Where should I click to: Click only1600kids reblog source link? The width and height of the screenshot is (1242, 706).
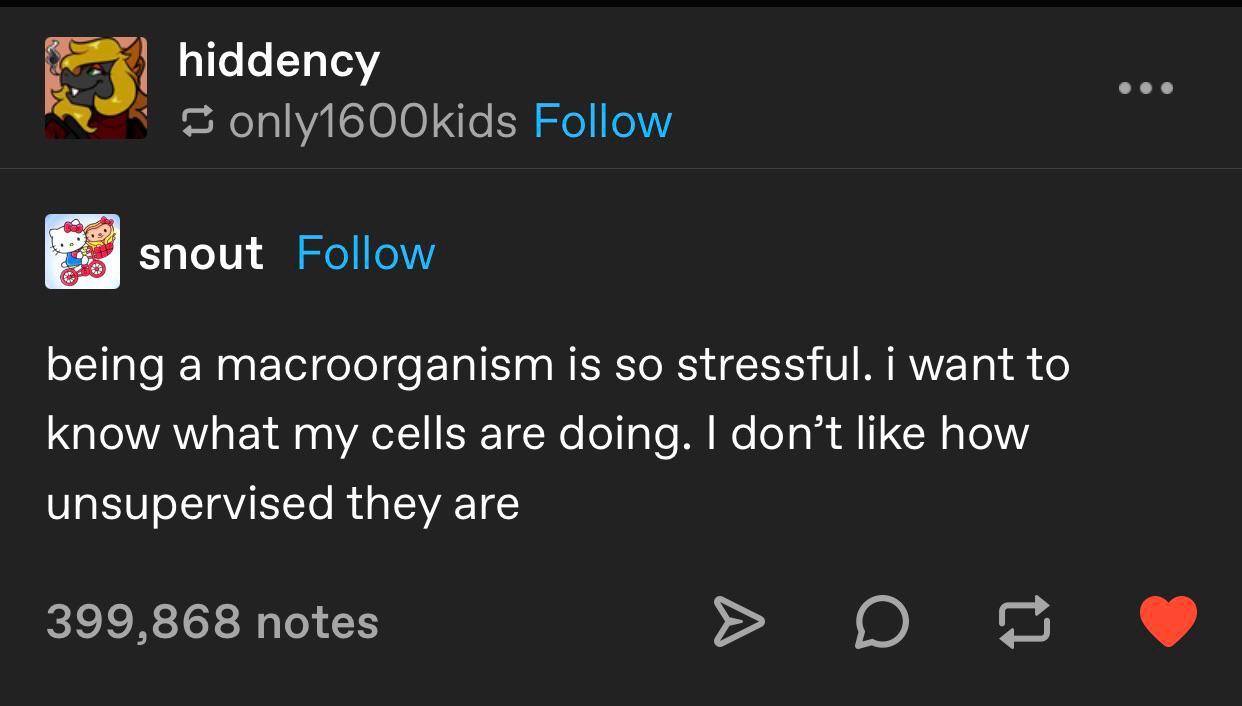tap(373, 121)
